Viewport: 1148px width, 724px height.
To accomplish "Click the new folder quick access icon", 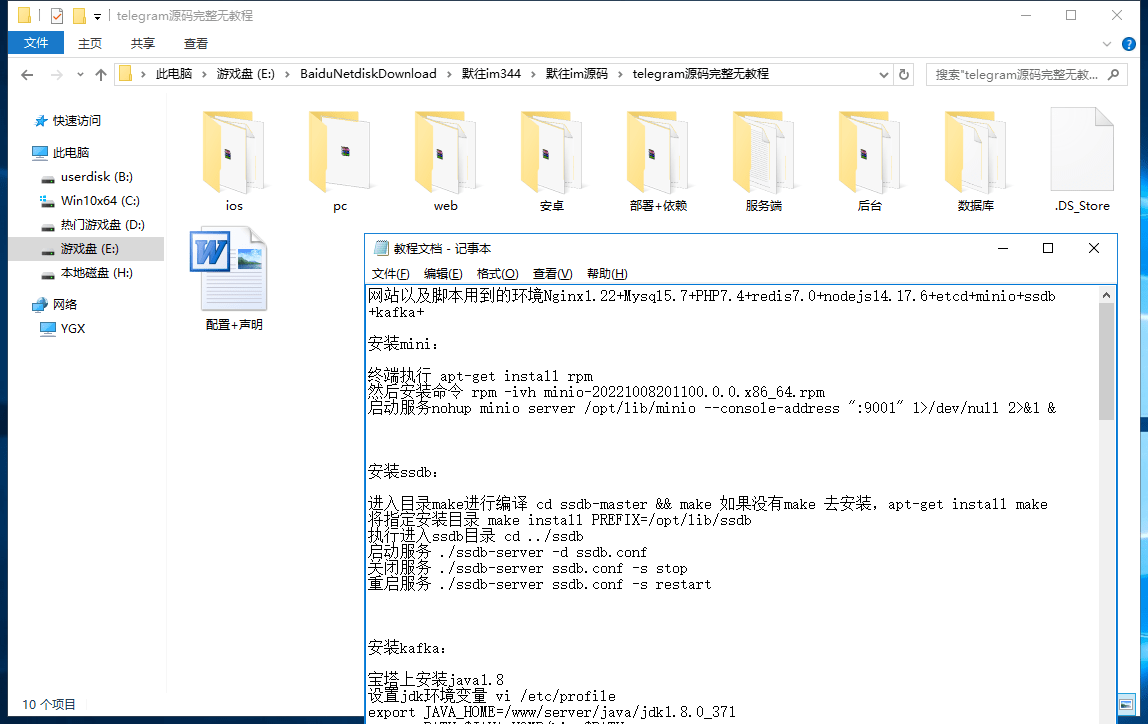I will [78, 15].
